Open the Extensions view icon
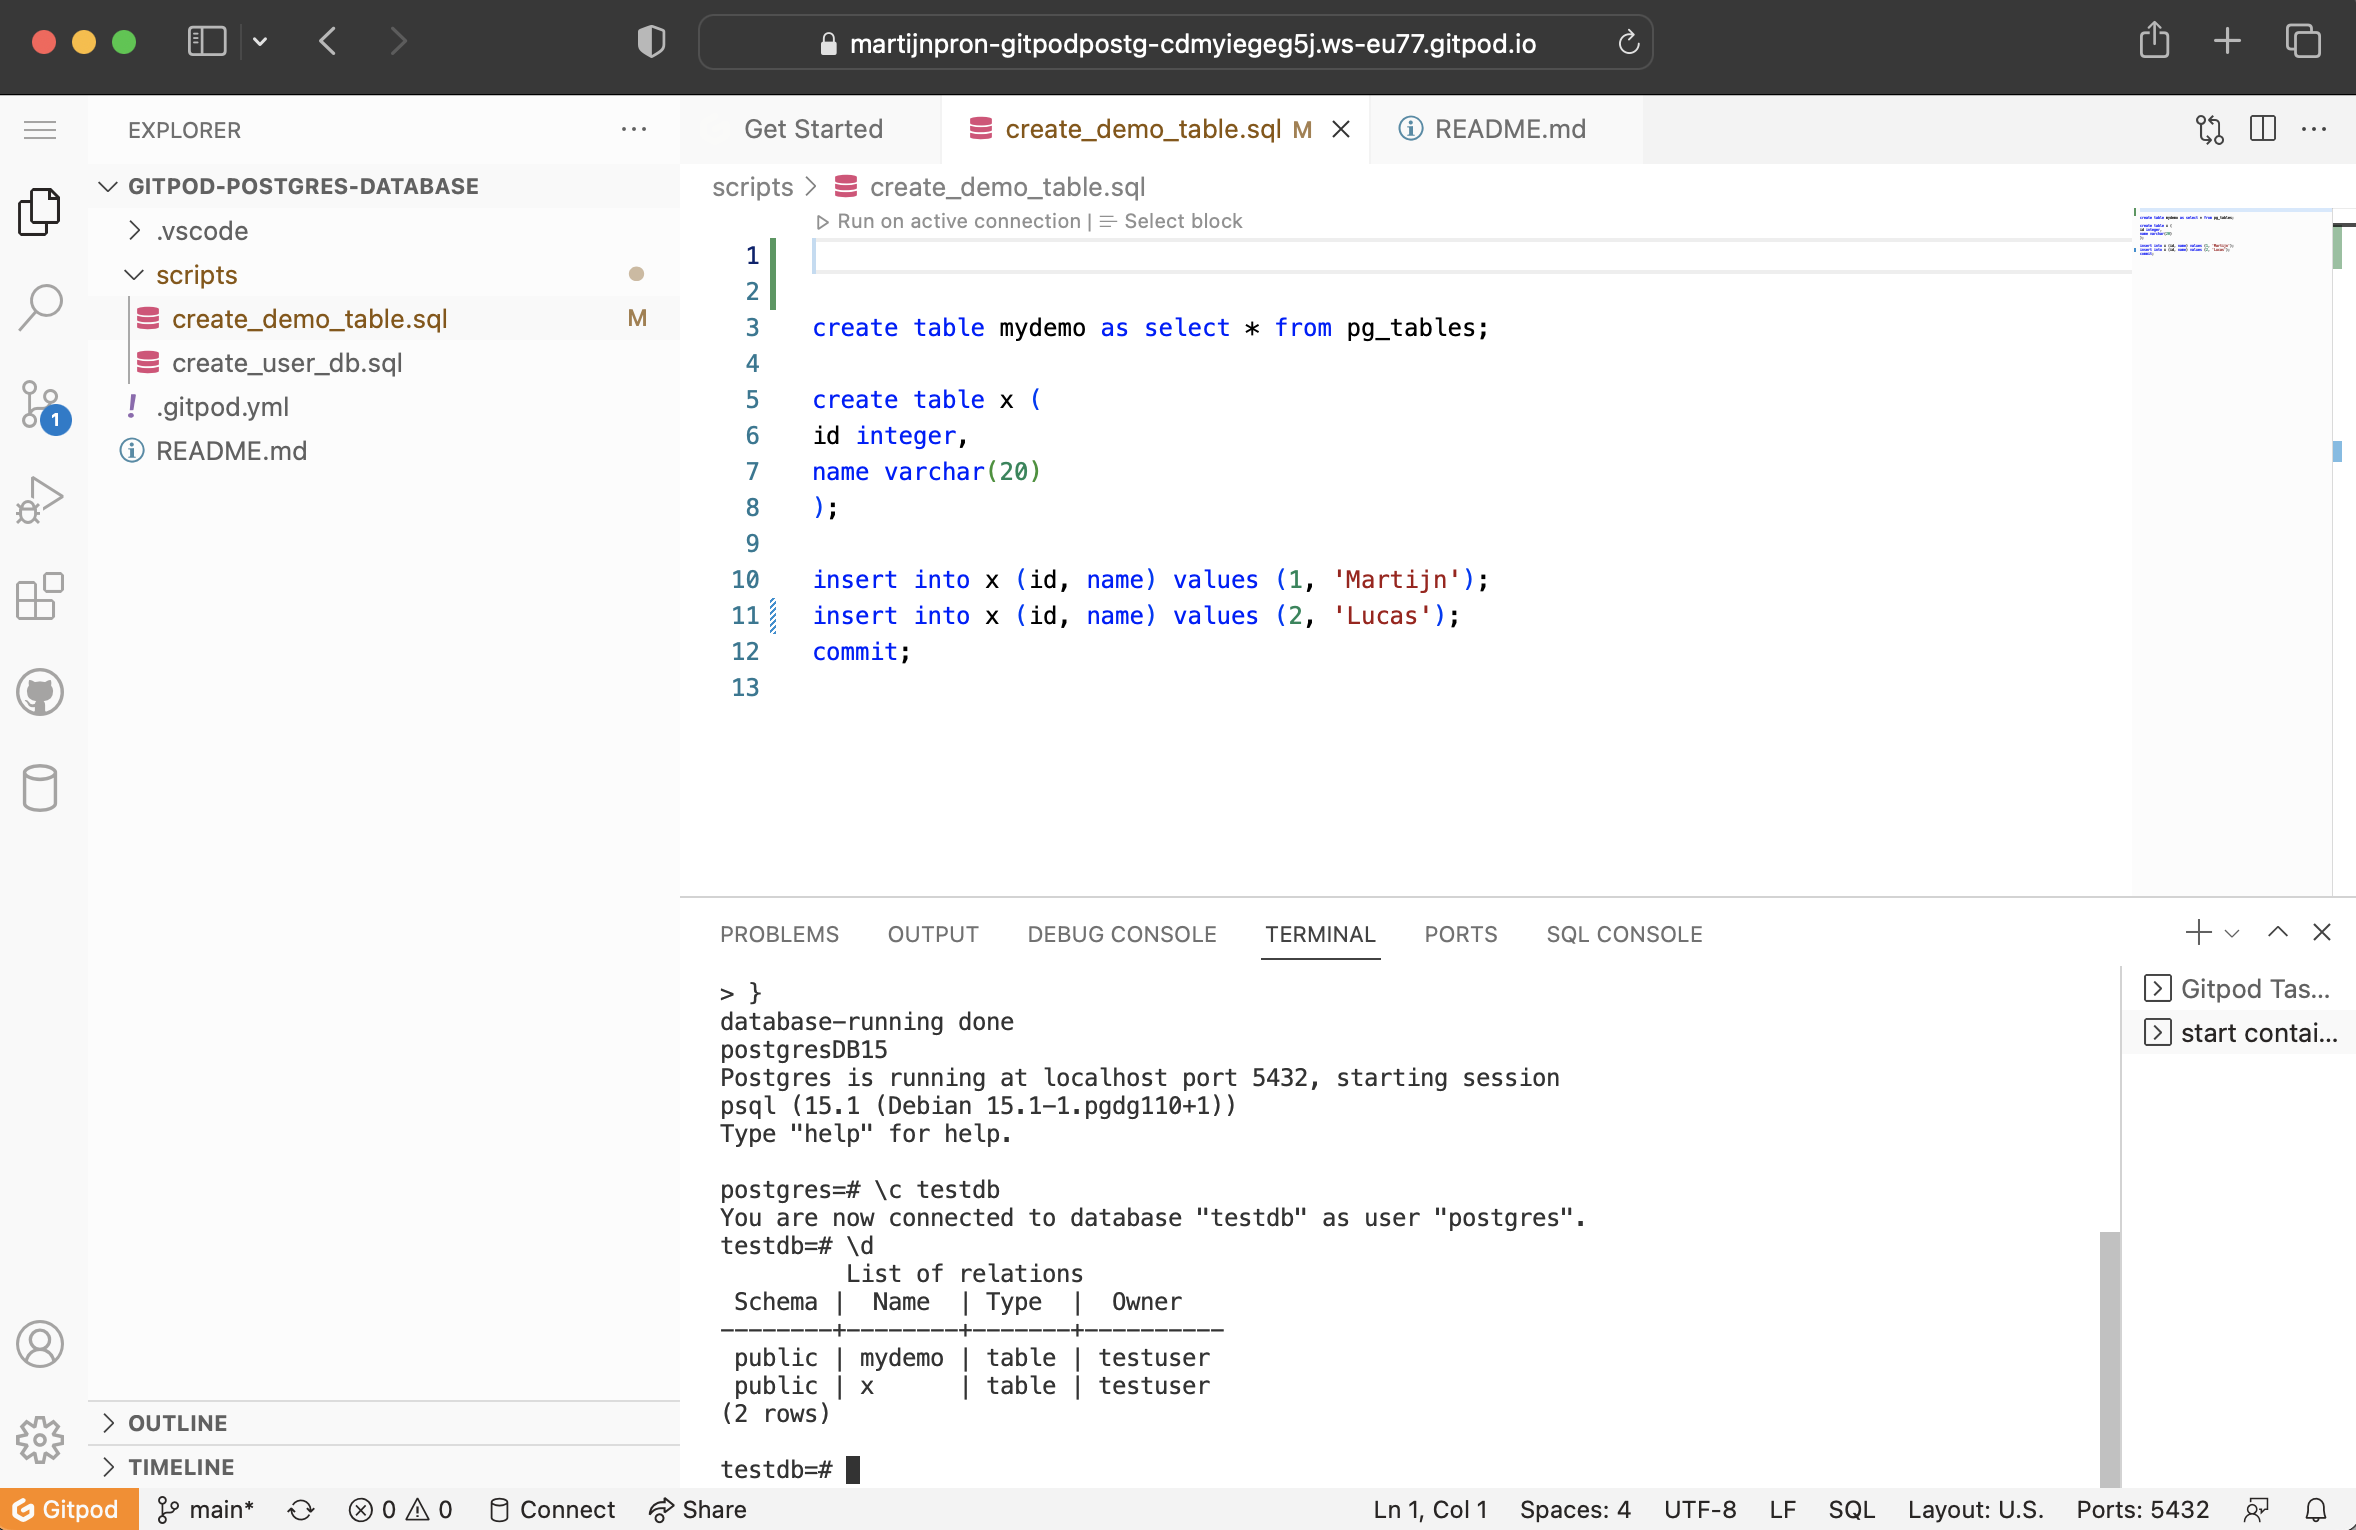 click(40, 597)
